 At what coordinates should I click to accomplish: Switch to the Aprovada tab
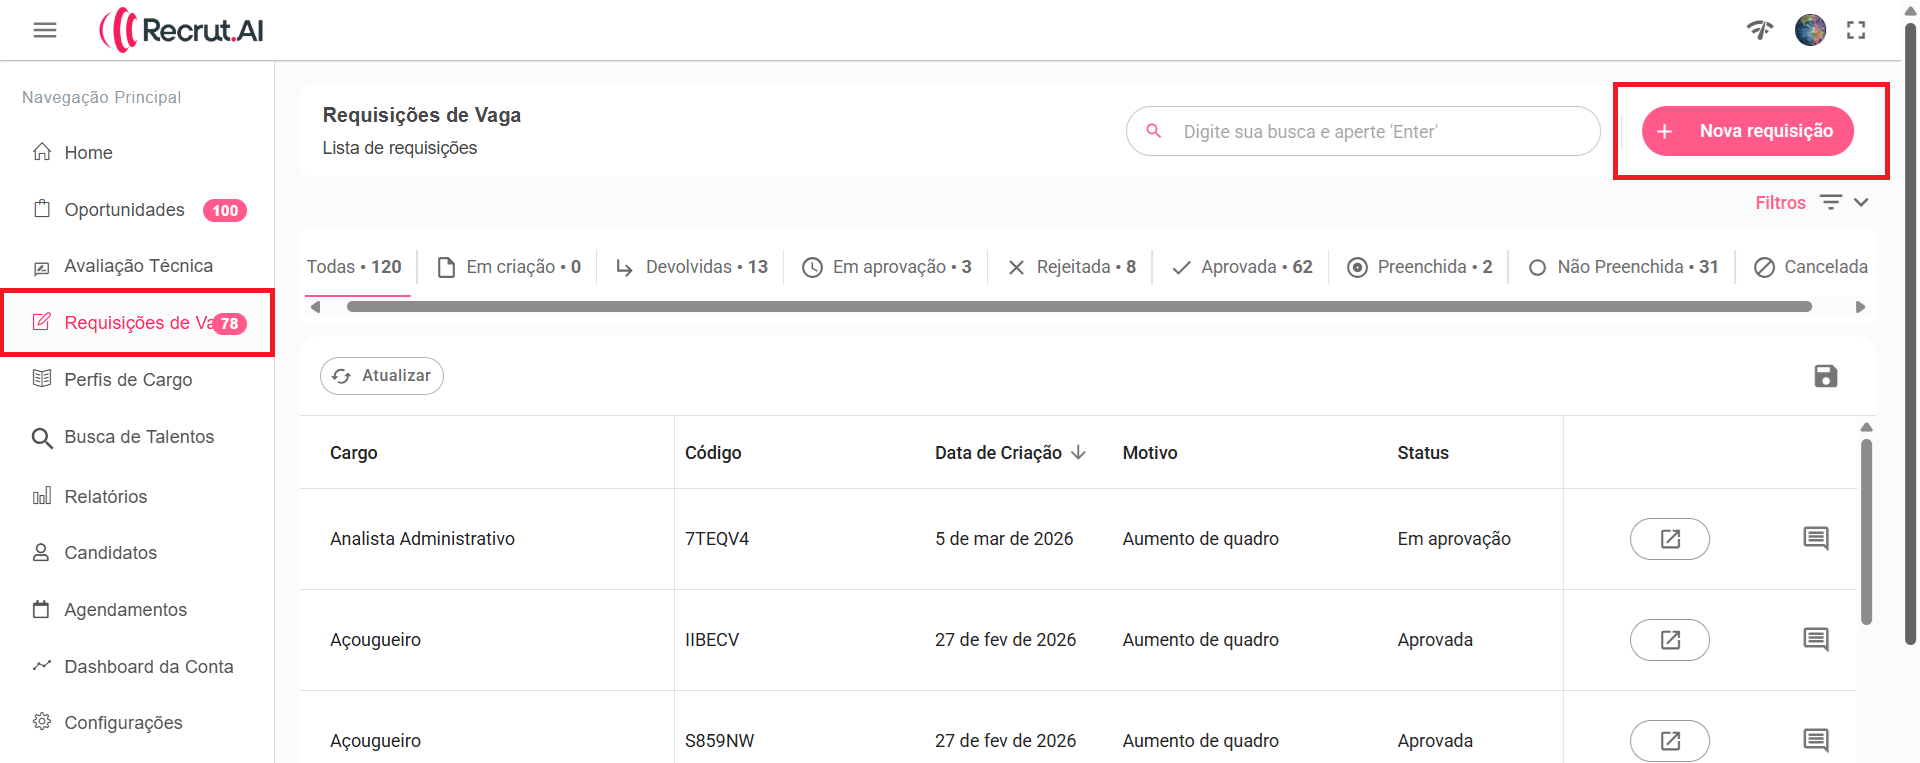click(1241, 267)
